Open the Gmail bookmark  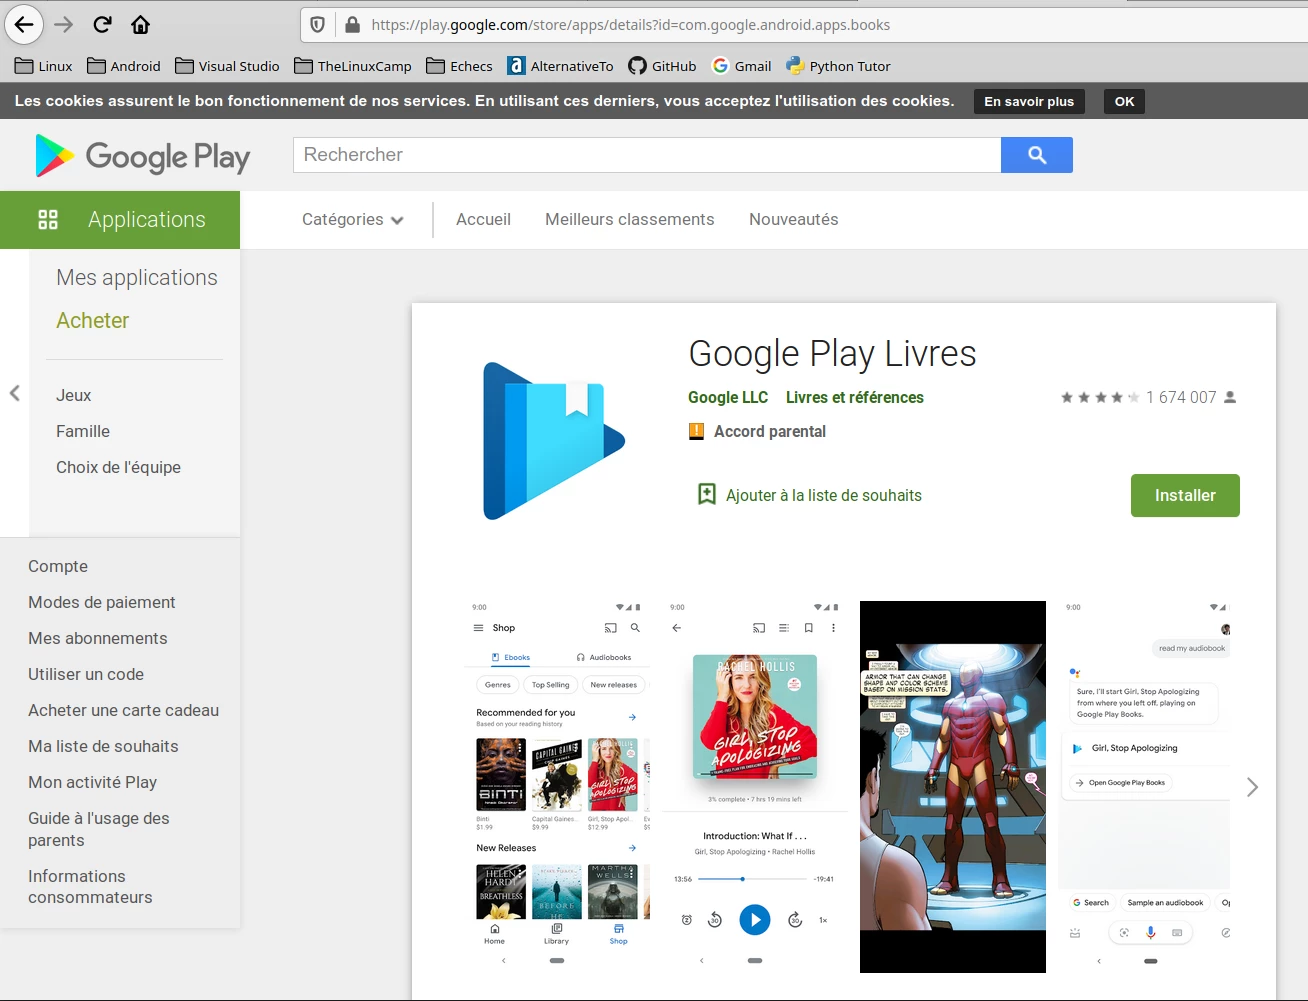click(x=741, y=66)
